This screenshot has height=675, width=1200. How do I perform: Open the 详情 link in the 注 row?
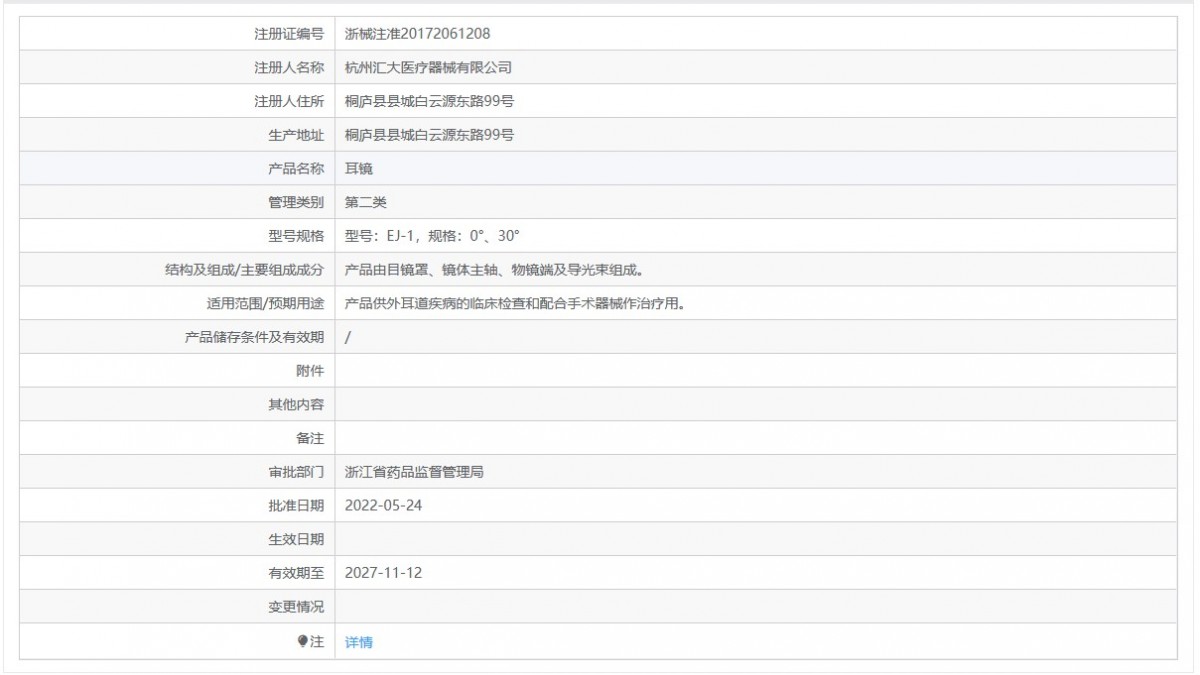pos(358,642)
